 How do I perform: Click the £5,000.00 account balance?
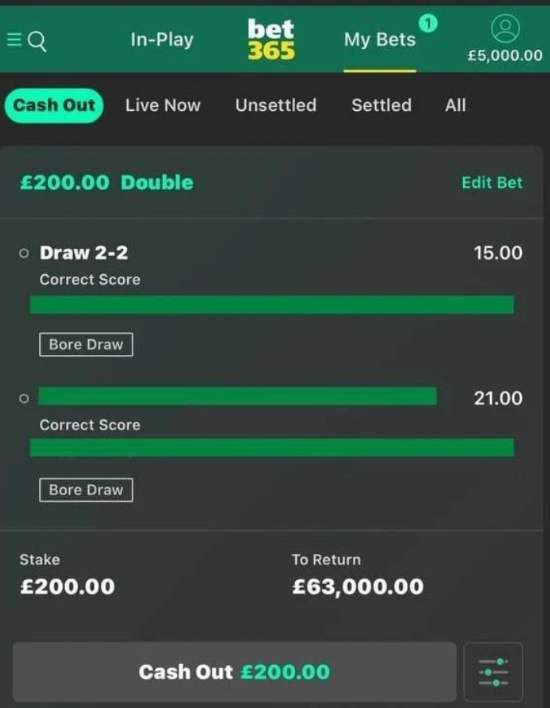coord(505,56)
